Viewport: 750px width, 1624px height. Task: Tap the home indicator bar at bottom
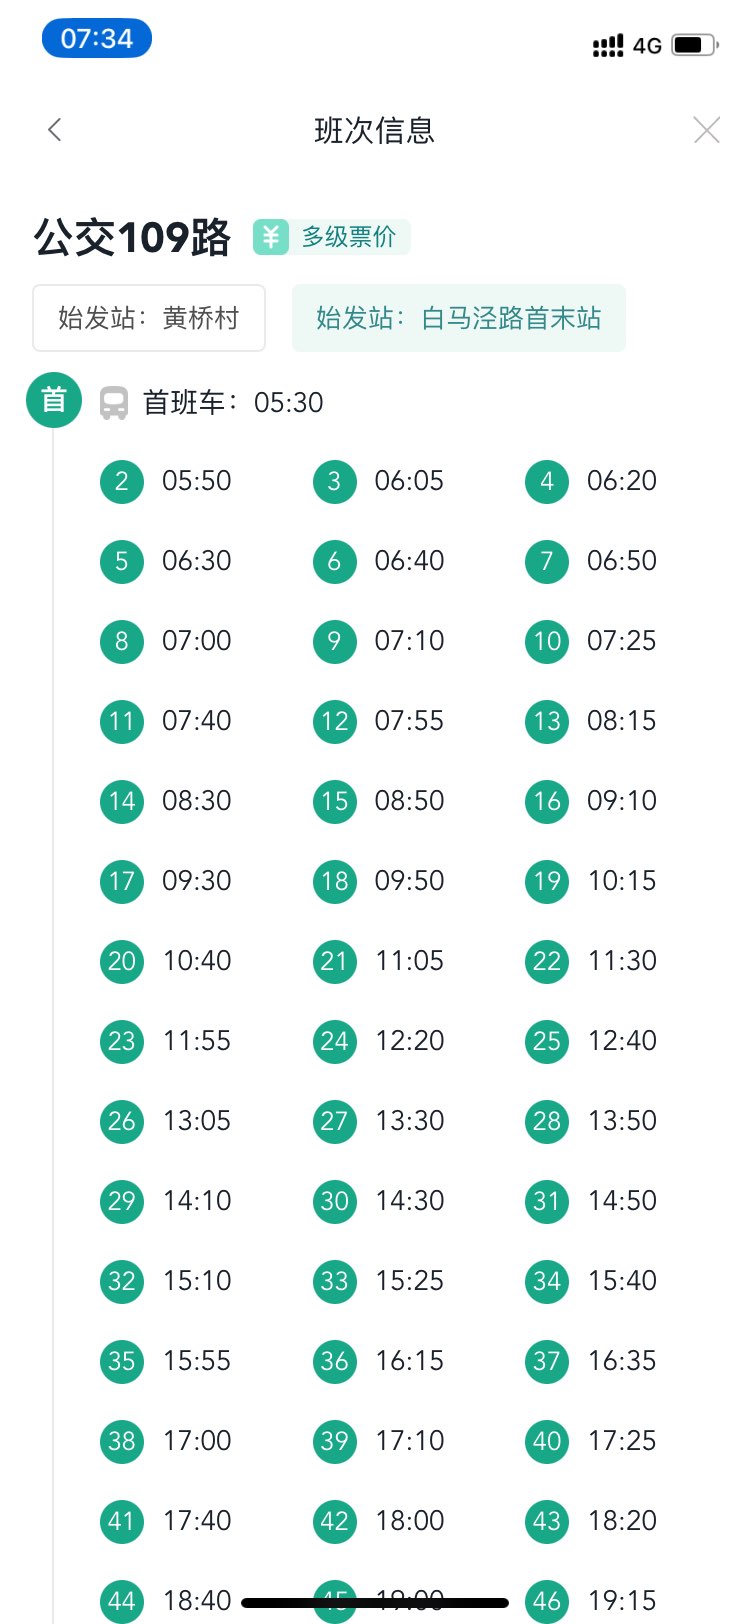pyautogui.click(x=375, y=1603)
